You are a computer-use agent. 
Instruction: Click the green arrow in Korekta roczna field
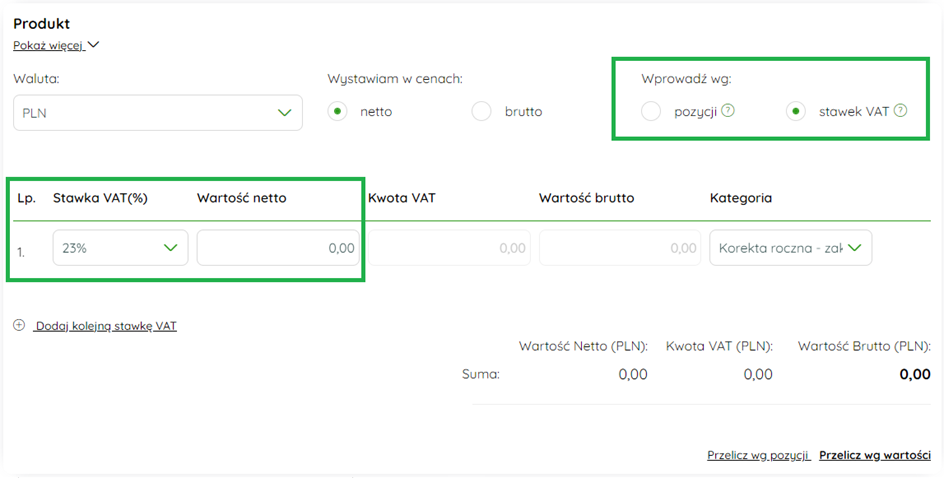[854, 247]
